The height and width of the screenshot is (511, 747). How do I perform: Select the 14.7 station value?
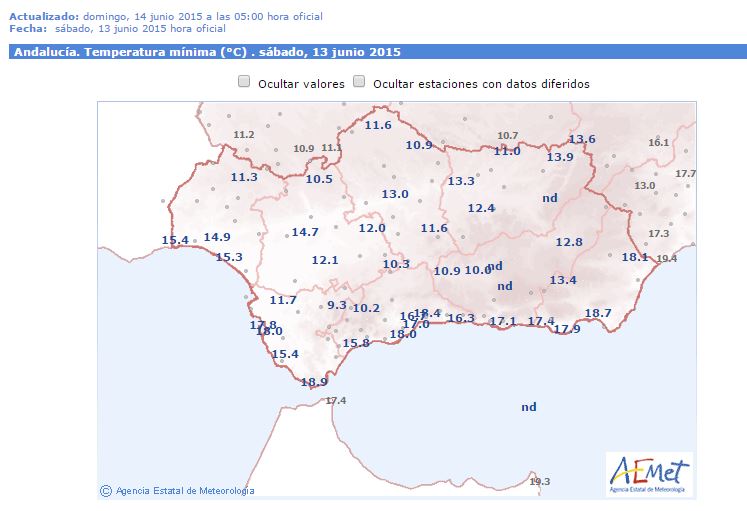[x=305, y=232]
